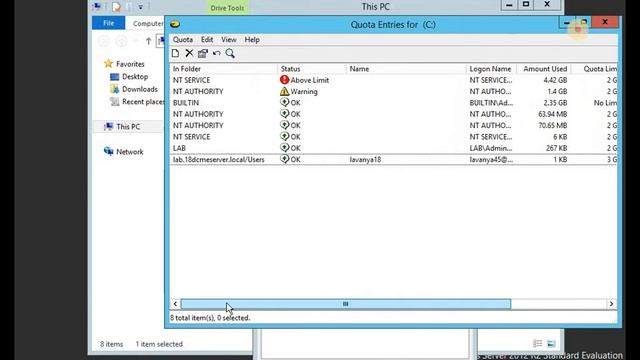
Task: Select Downloads in navigation pane
Action: (140, 89)
